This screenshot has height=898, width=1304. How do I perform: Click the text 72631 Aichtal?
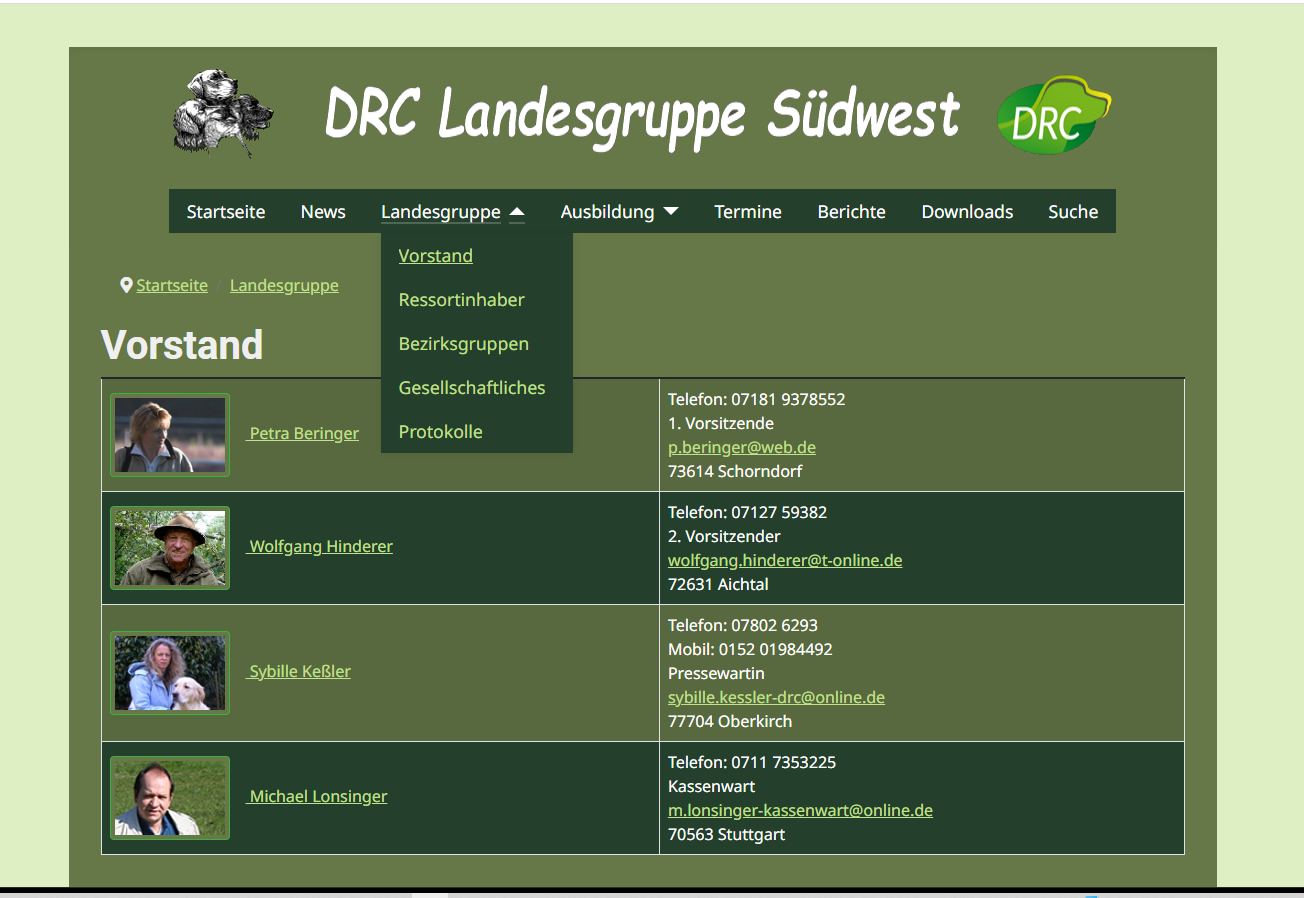click(718, 585)
